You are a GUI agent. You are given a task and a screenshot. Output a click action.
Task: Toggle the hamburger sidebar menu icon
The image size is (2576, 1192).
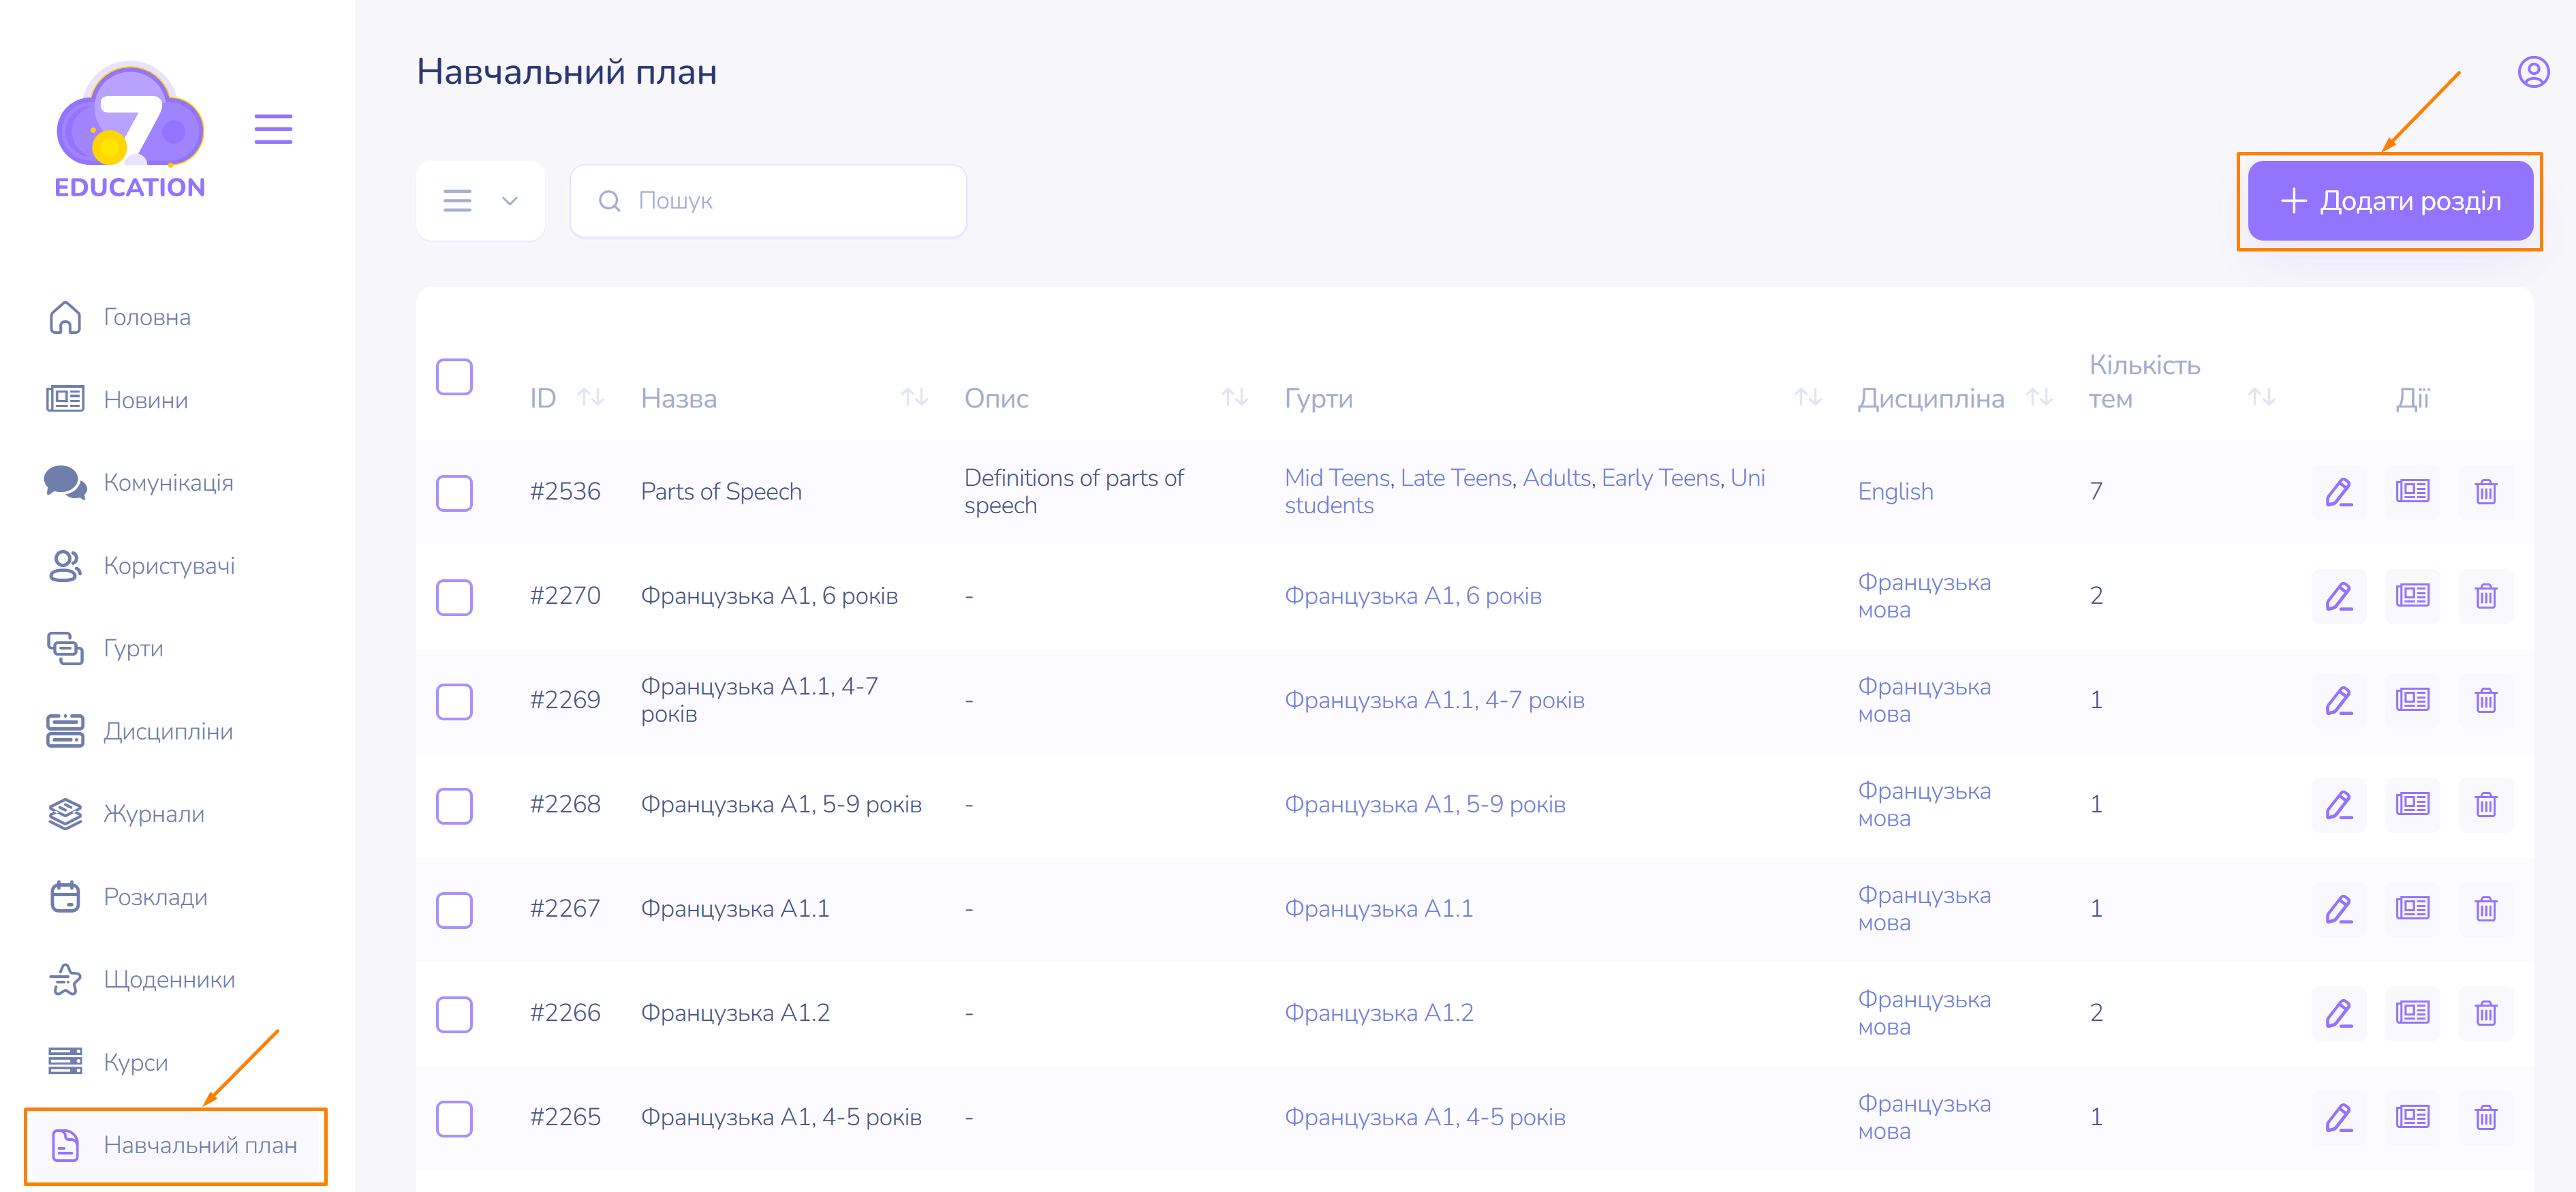pyautogui.click(x=273, y=129)
